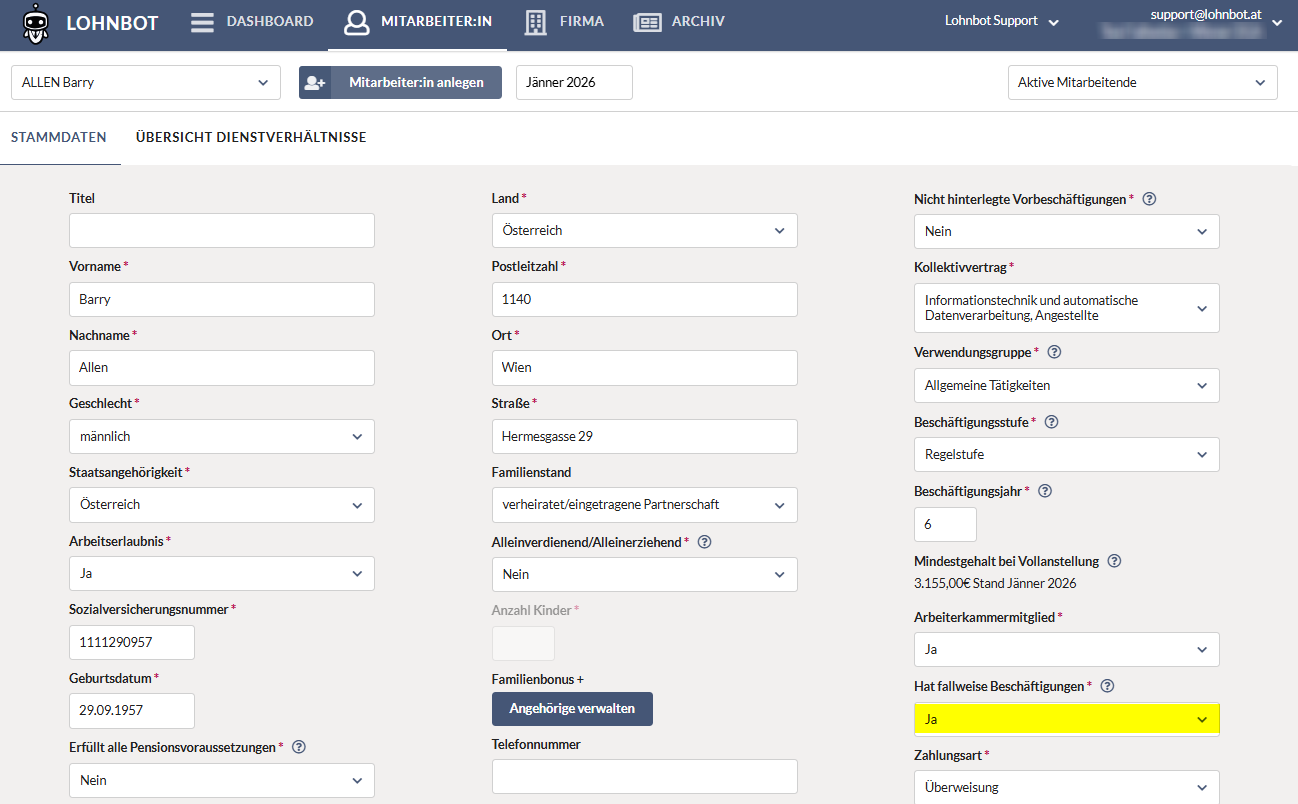Open the Mitarbeiter:in menu

[x=418, y=22]
